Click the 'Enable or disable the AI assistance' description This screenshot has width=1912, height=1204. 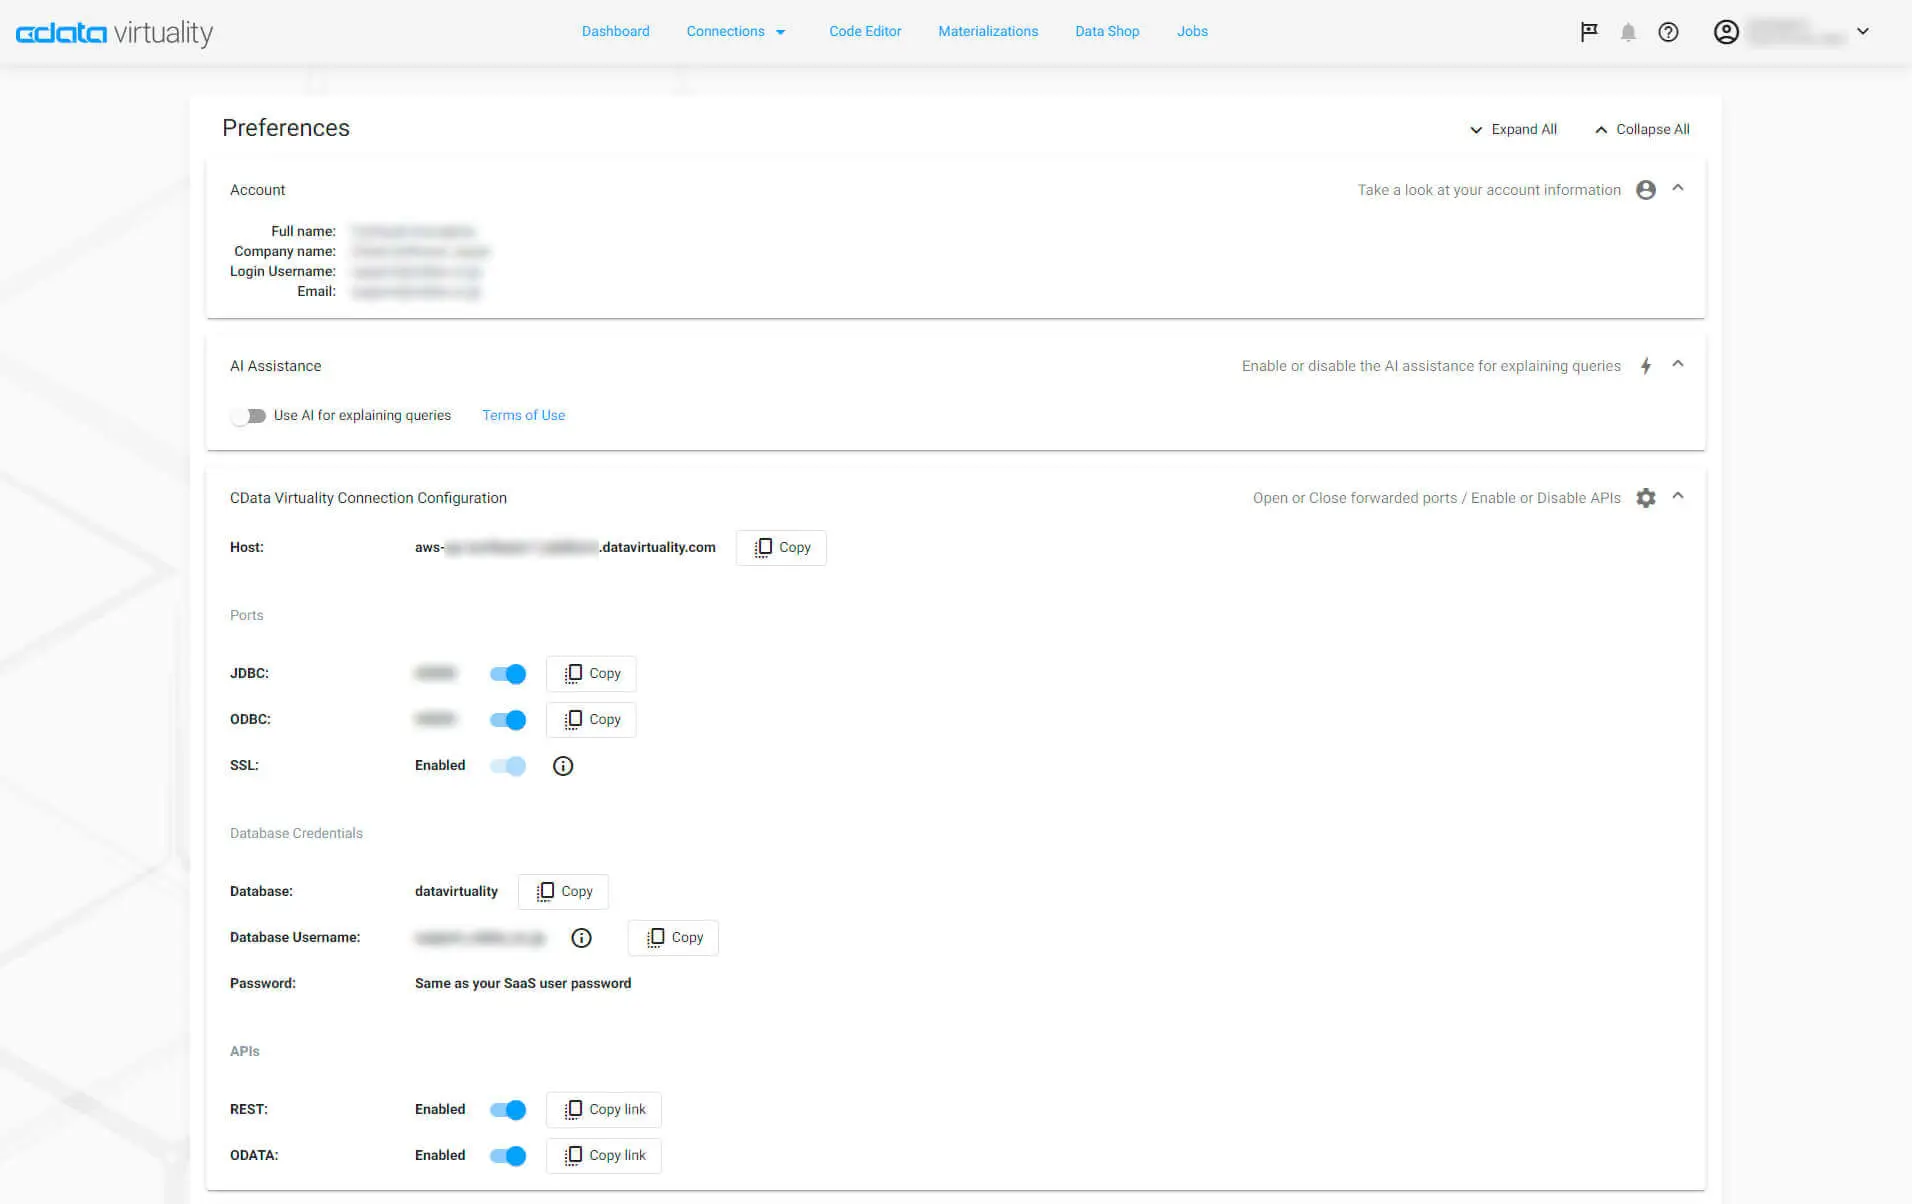pos(1431,366)
